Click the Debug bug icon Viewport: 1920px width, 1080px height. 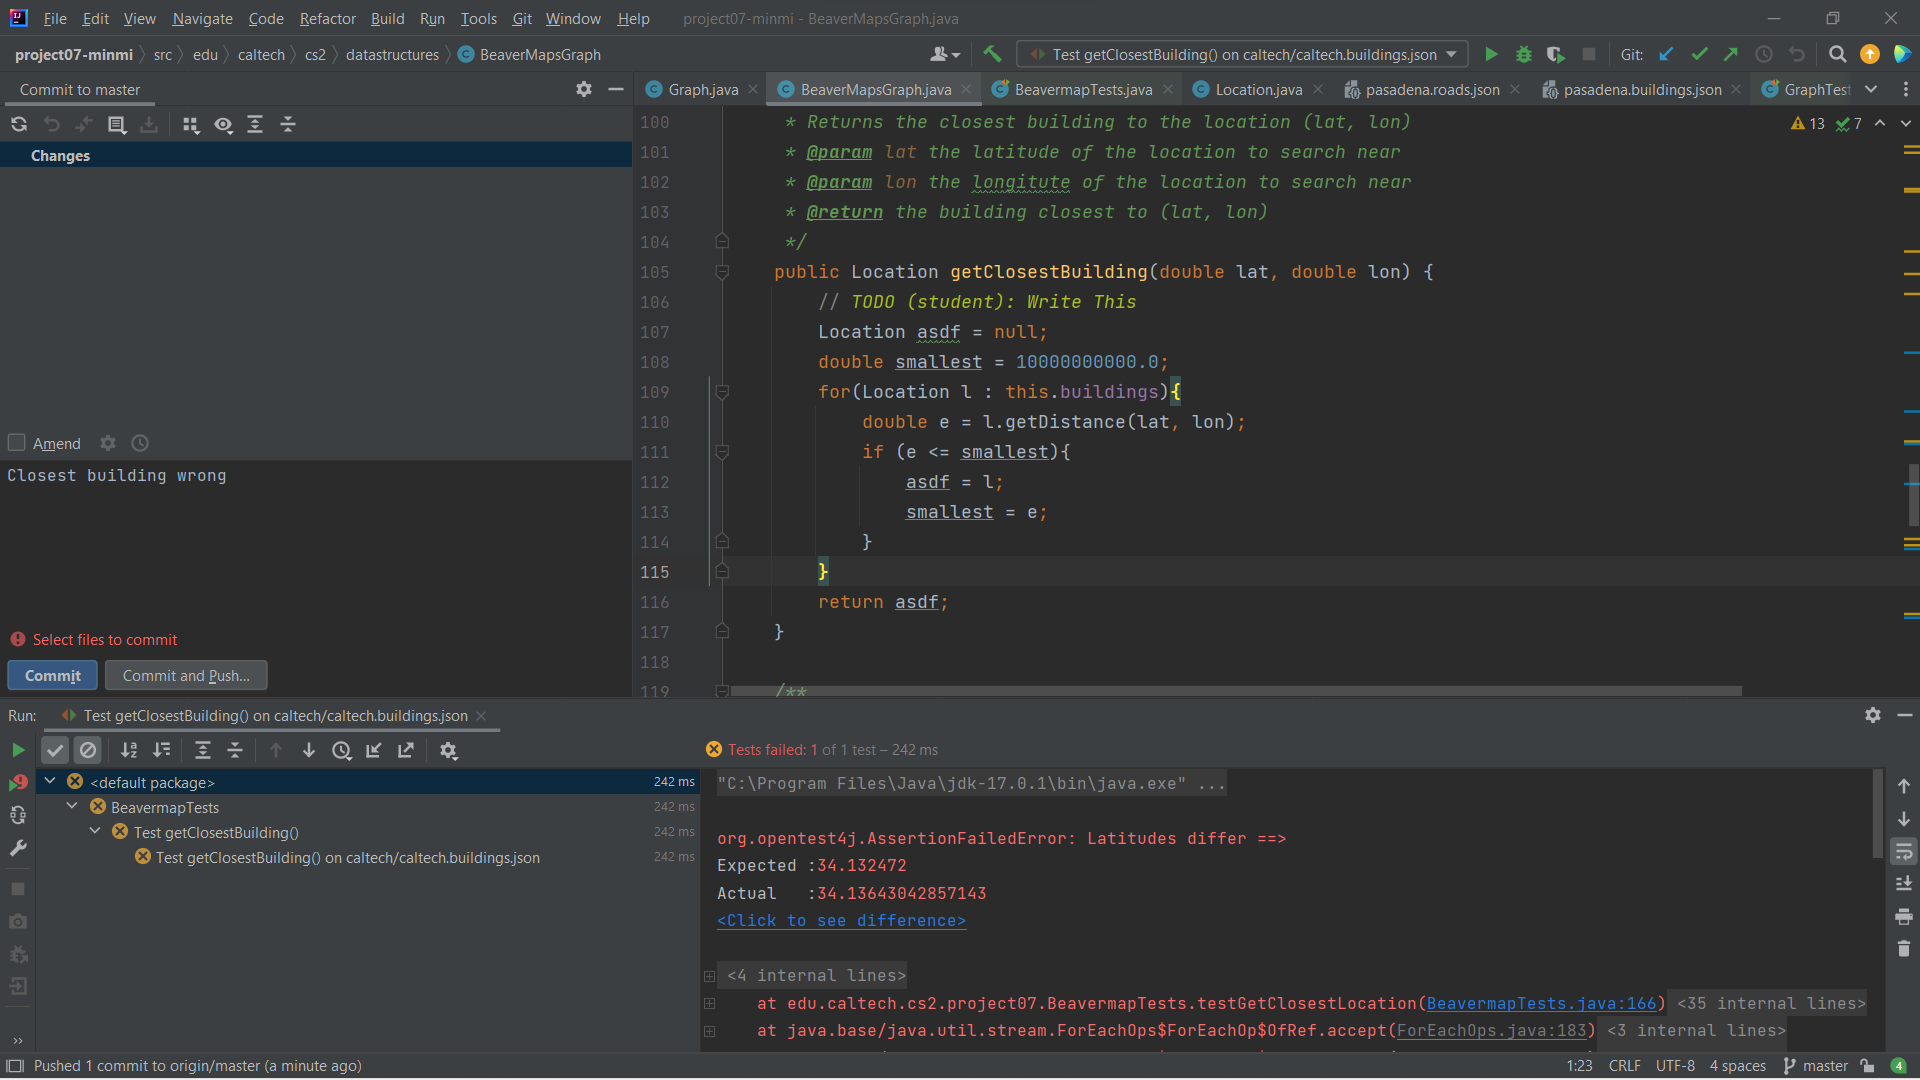point(1523,54)
